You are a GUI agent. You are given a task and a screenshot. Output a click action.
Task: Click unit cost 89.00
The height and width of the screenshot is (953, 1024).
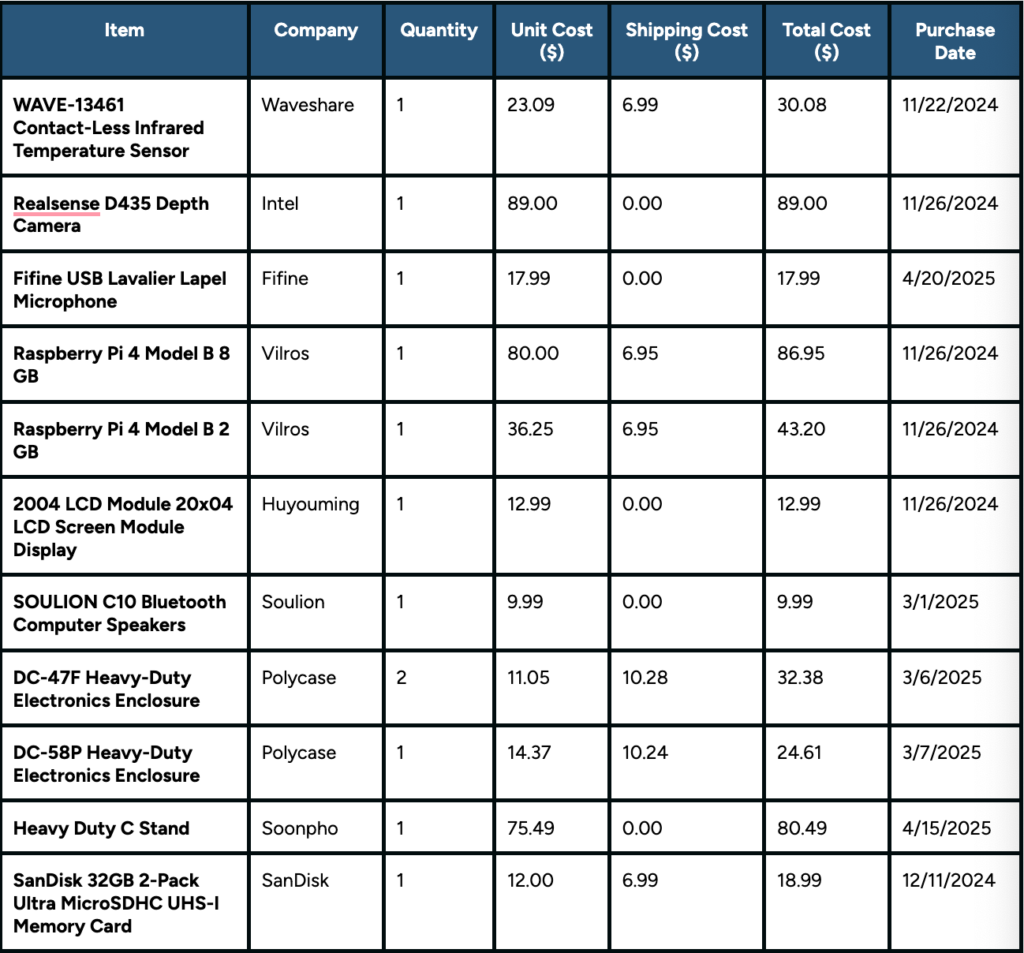pyautogui.click(x=552, y=214)
